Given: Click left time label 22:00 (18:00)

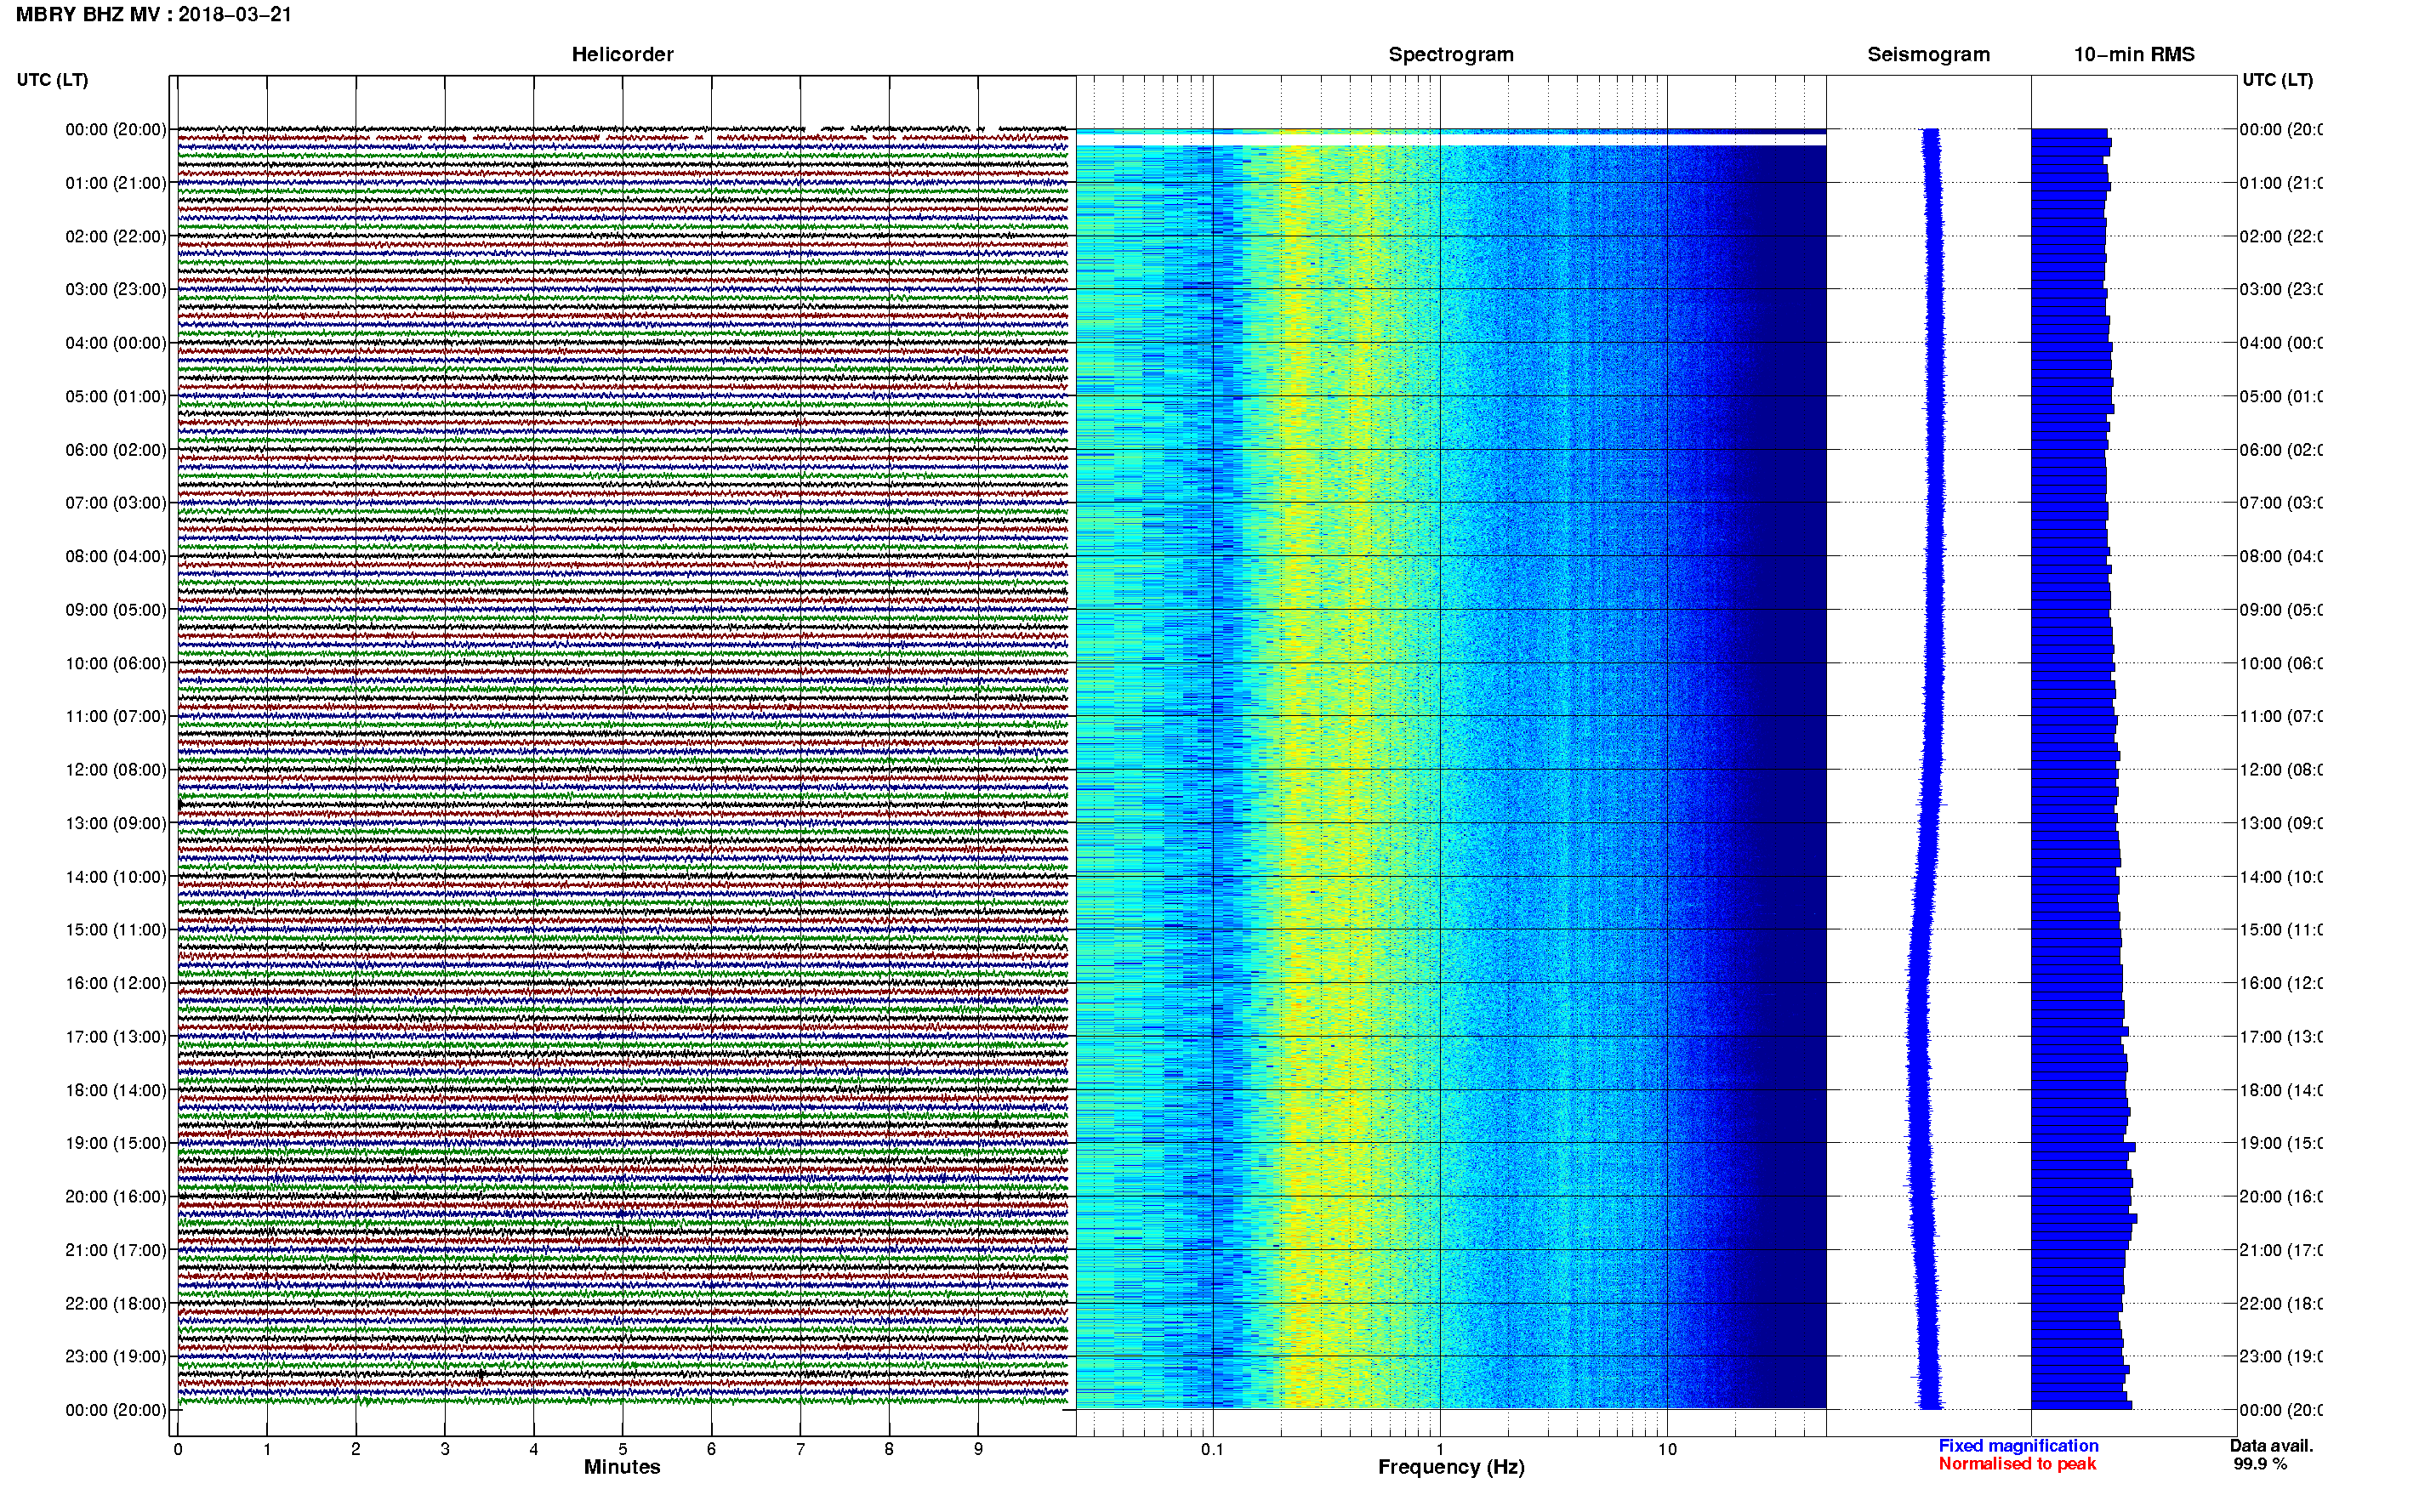Looking at the screenshot, I should coord(116,1303).
